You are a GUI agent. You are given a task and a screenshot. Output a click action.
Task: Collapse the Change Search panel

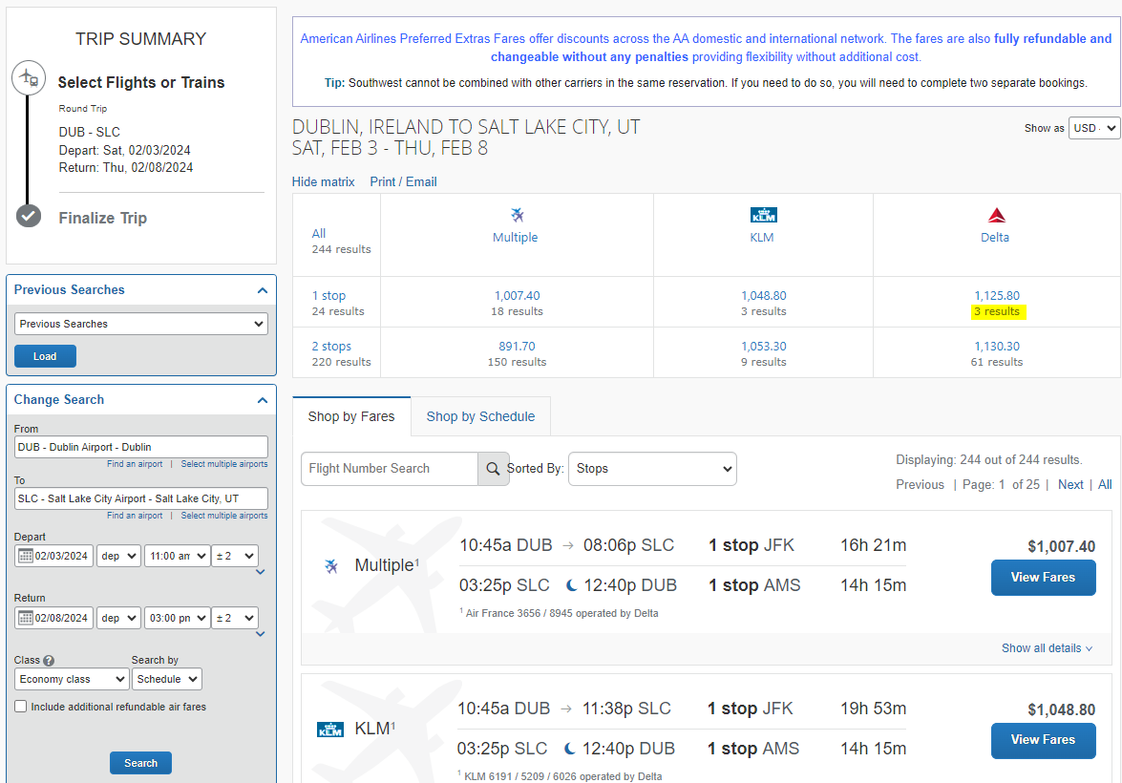tap(262, 400)
